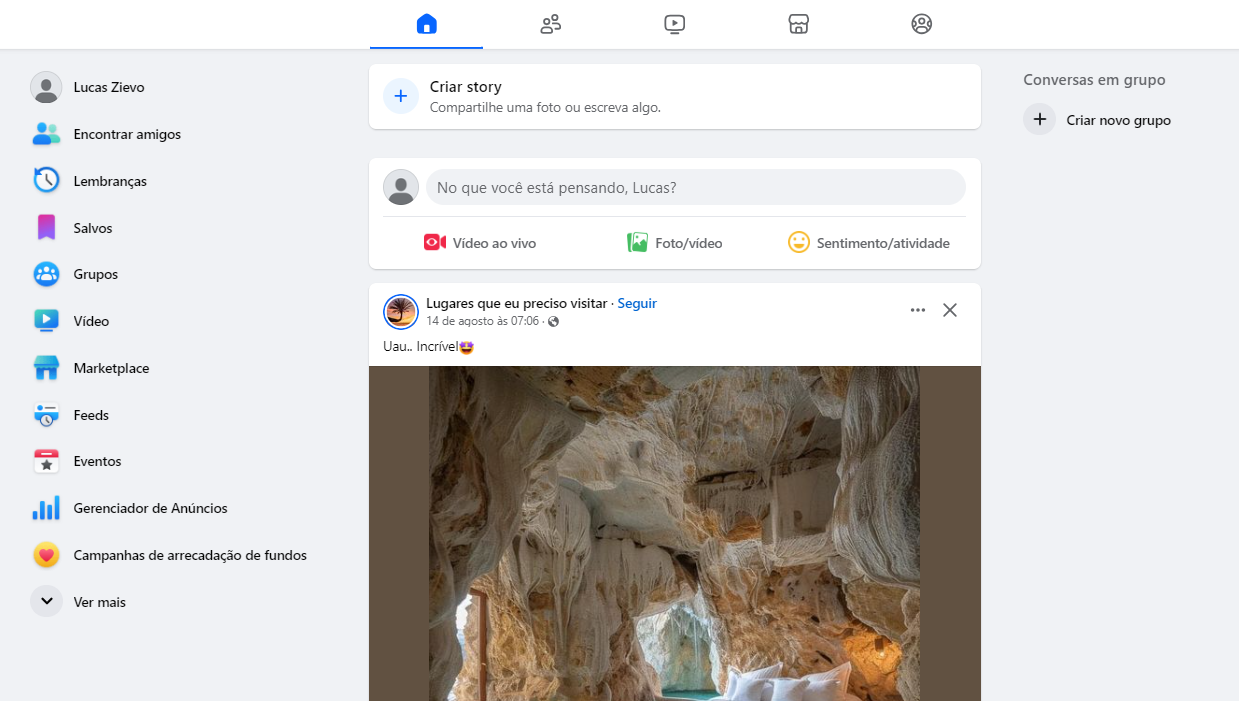
Task: Click 'Compartilhe uma foto ou escreva algo.' text
Action: [x=545, y=107]
